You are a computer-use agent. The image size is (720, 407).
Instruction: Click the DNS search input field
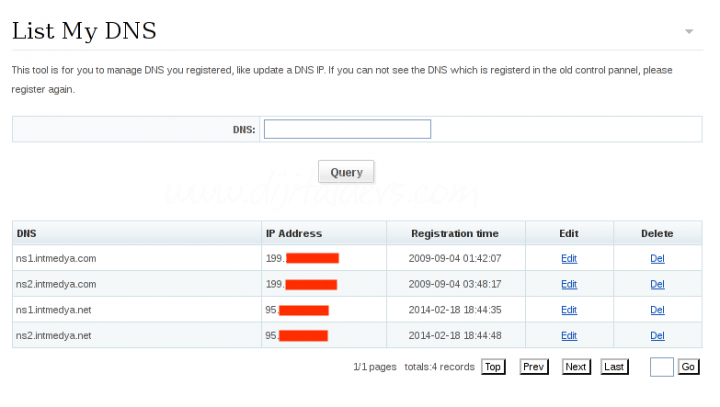point(347,129)
